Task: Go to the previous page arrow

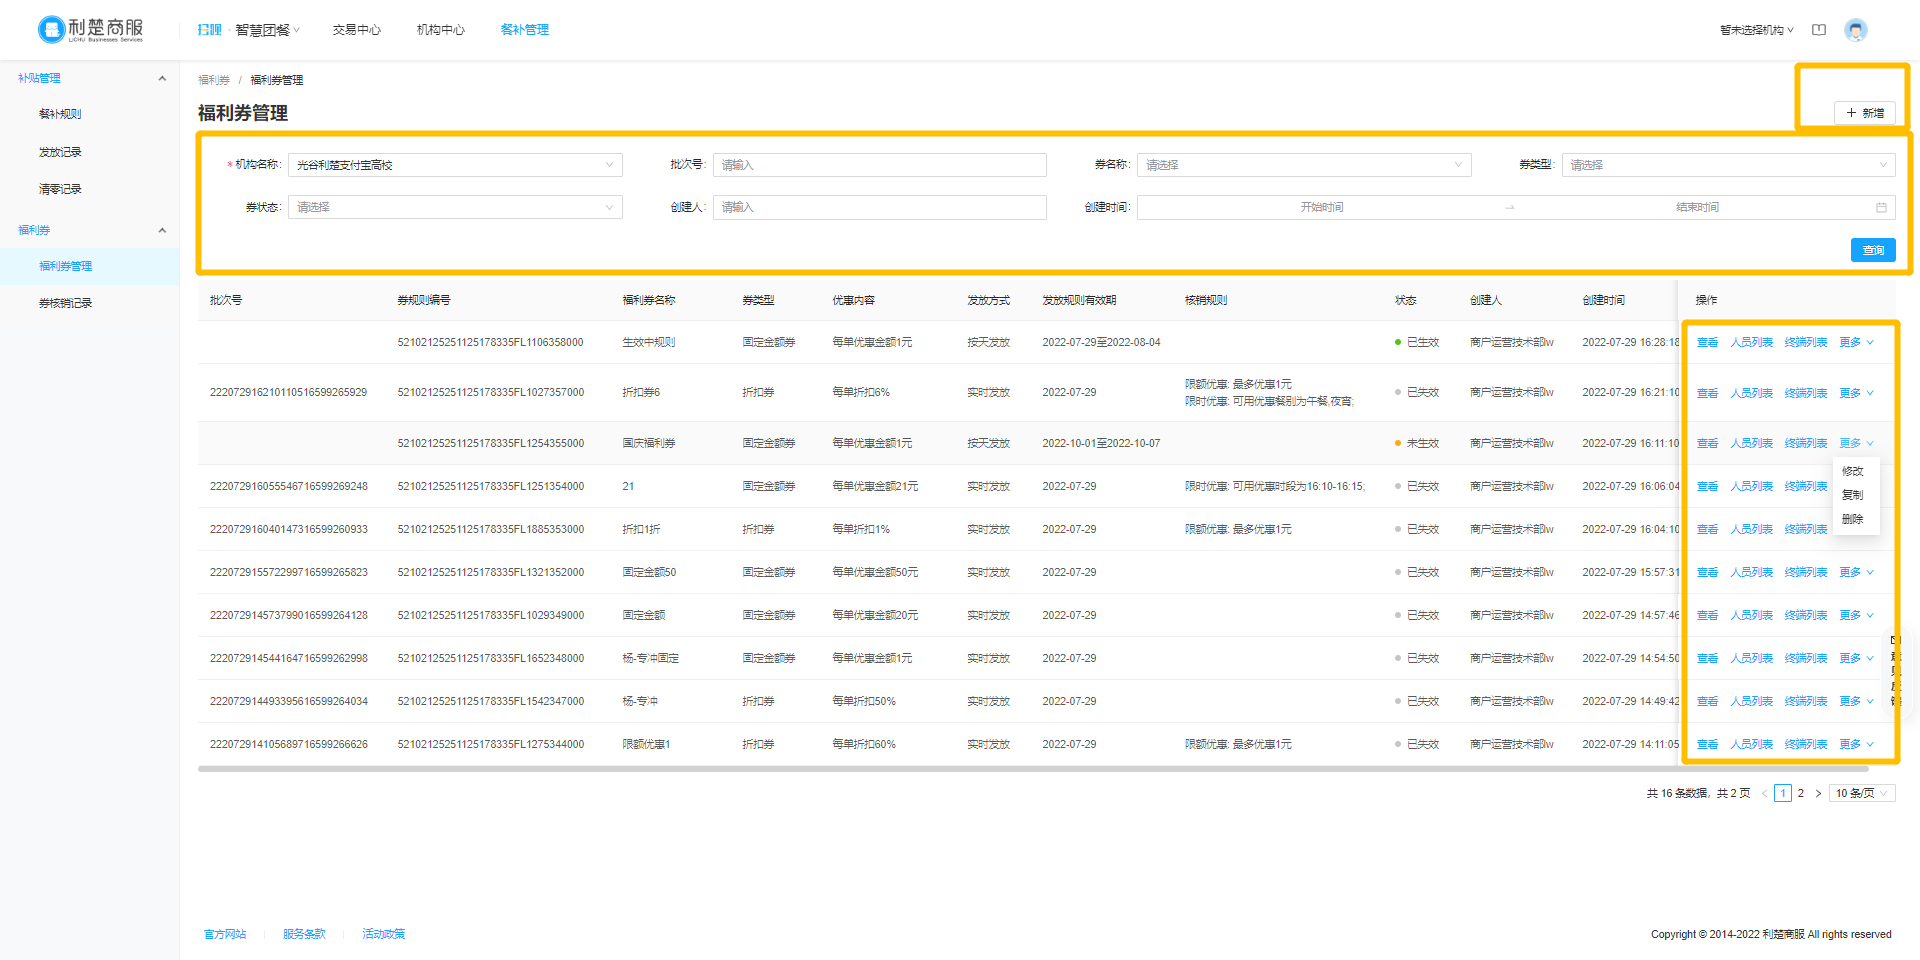Action: 1764,793
